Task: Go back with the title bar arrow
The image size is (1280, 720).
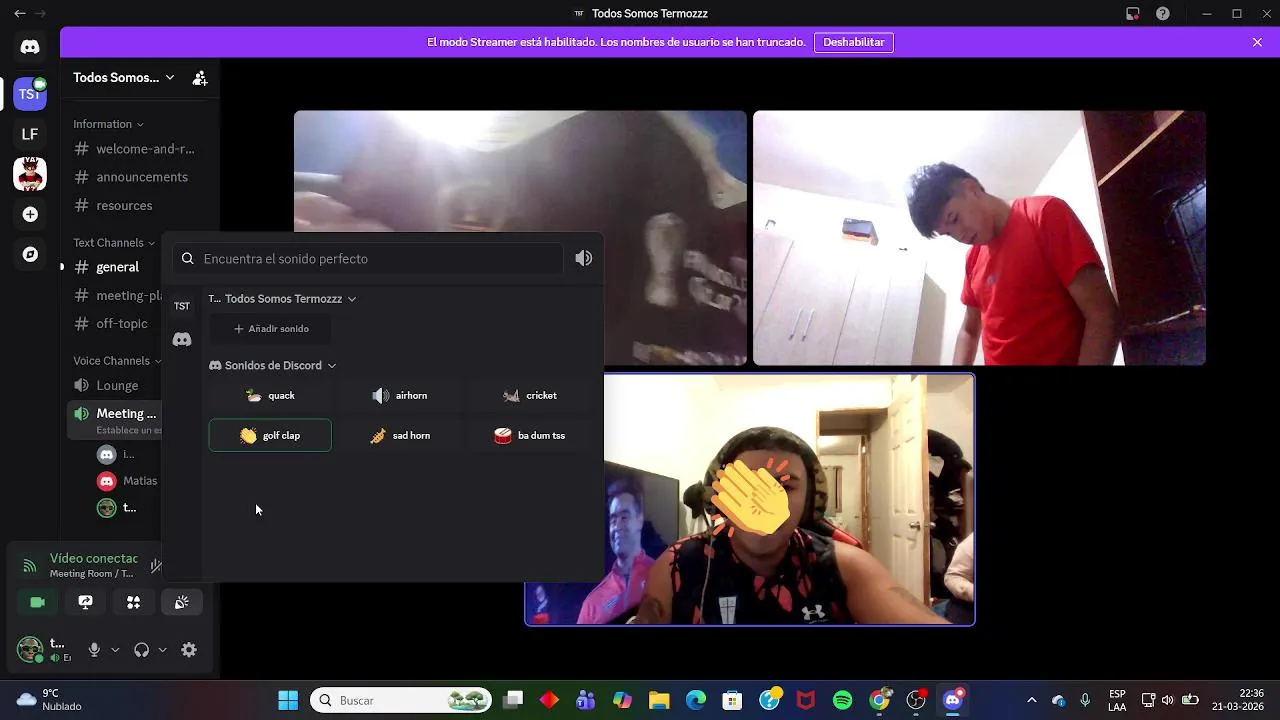Action: point(19,14)
